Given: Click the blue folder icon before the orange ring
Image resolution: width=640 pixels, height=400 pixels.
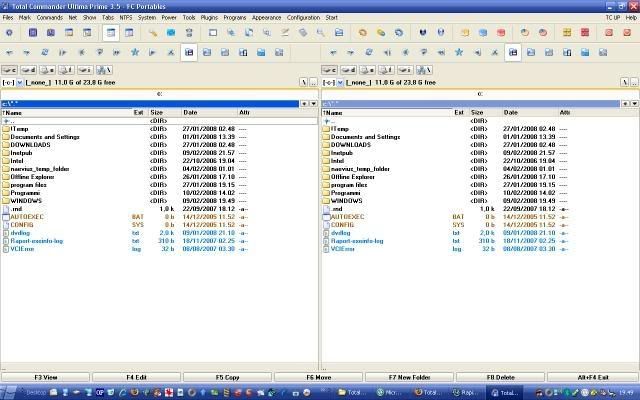Looking at the screenshot, I should click(x=339, y=33).
